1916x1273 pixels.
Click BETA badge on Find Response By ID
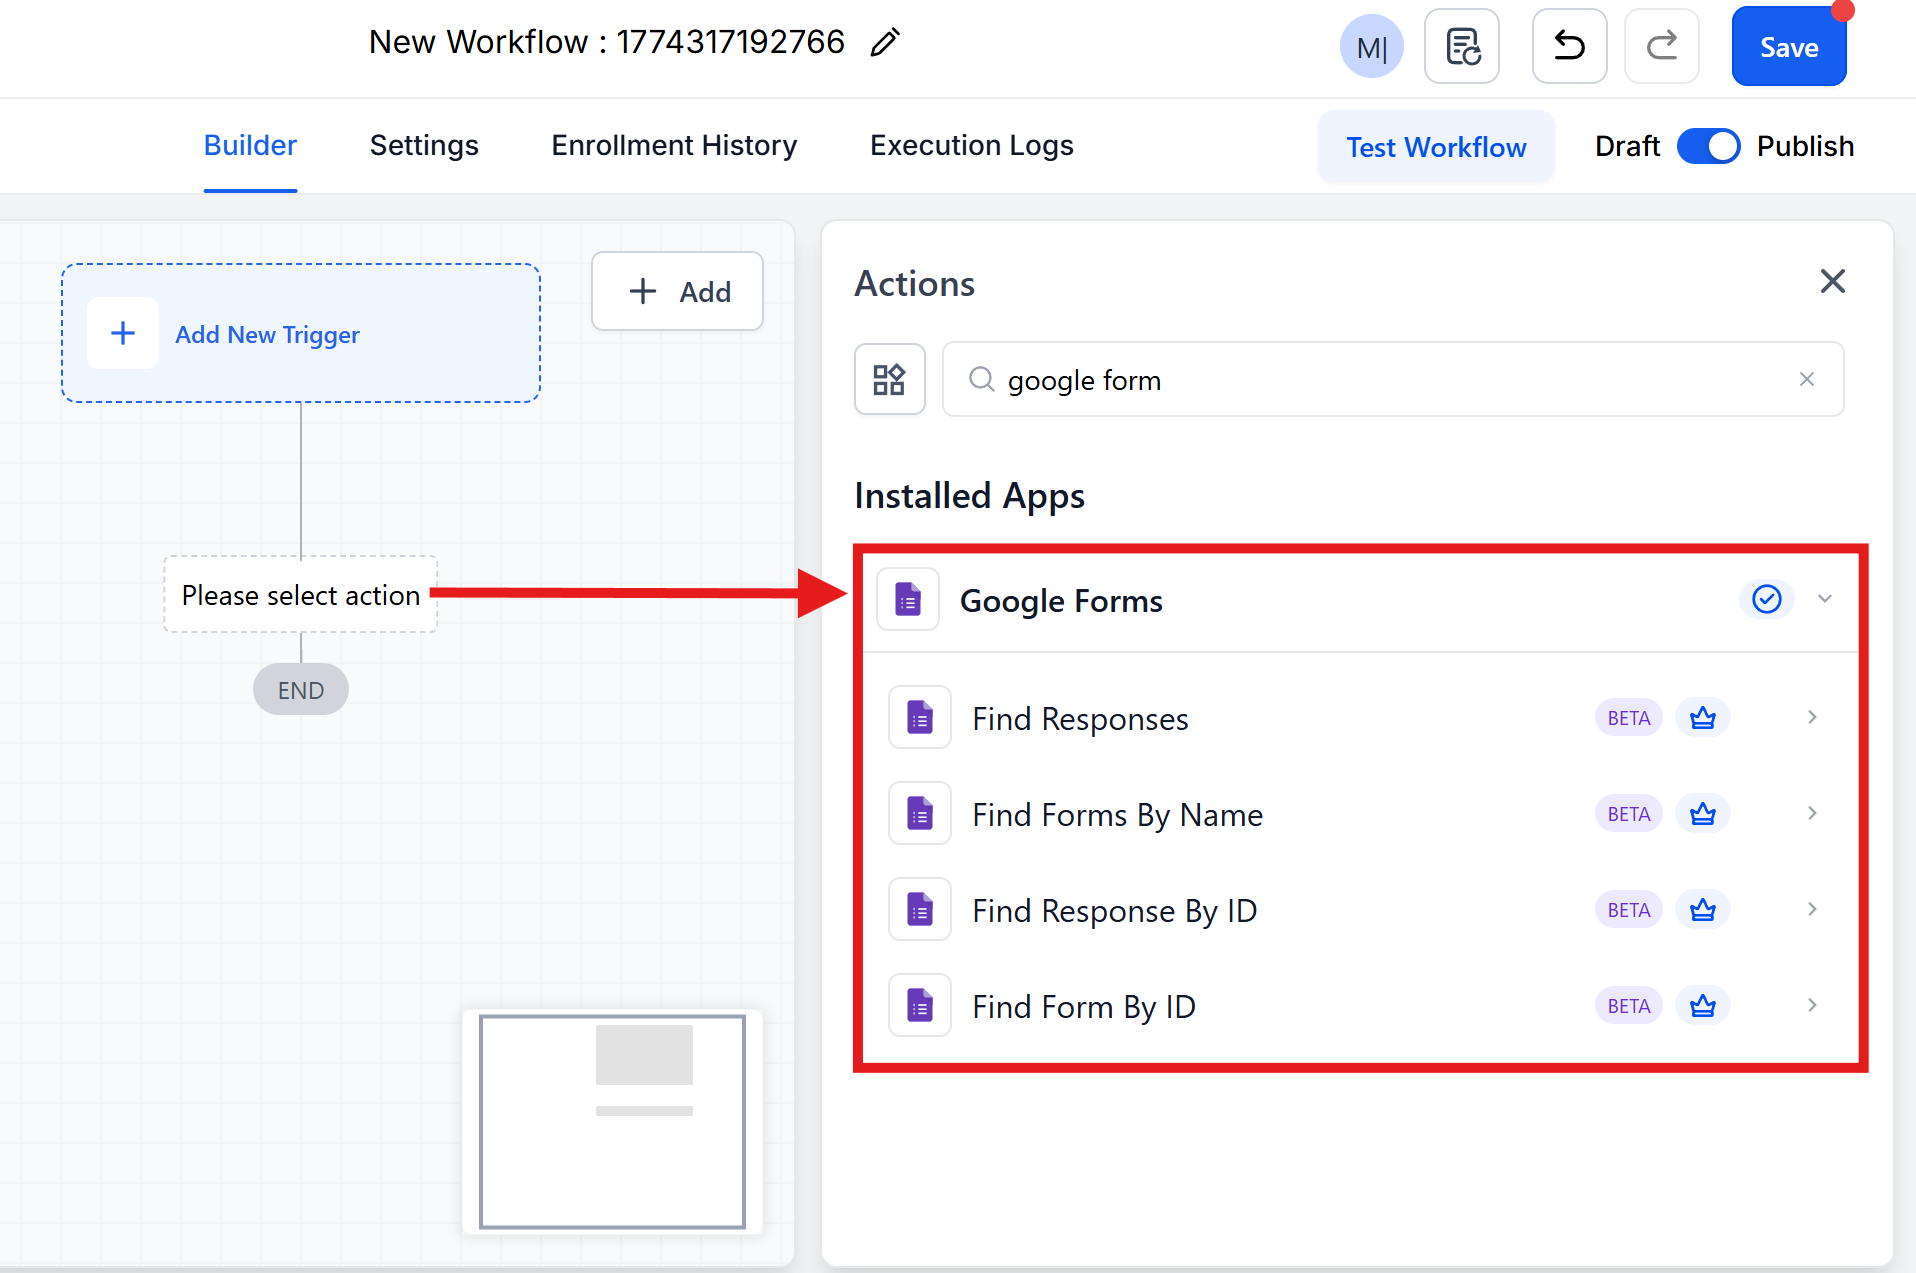pos(1629,910)
